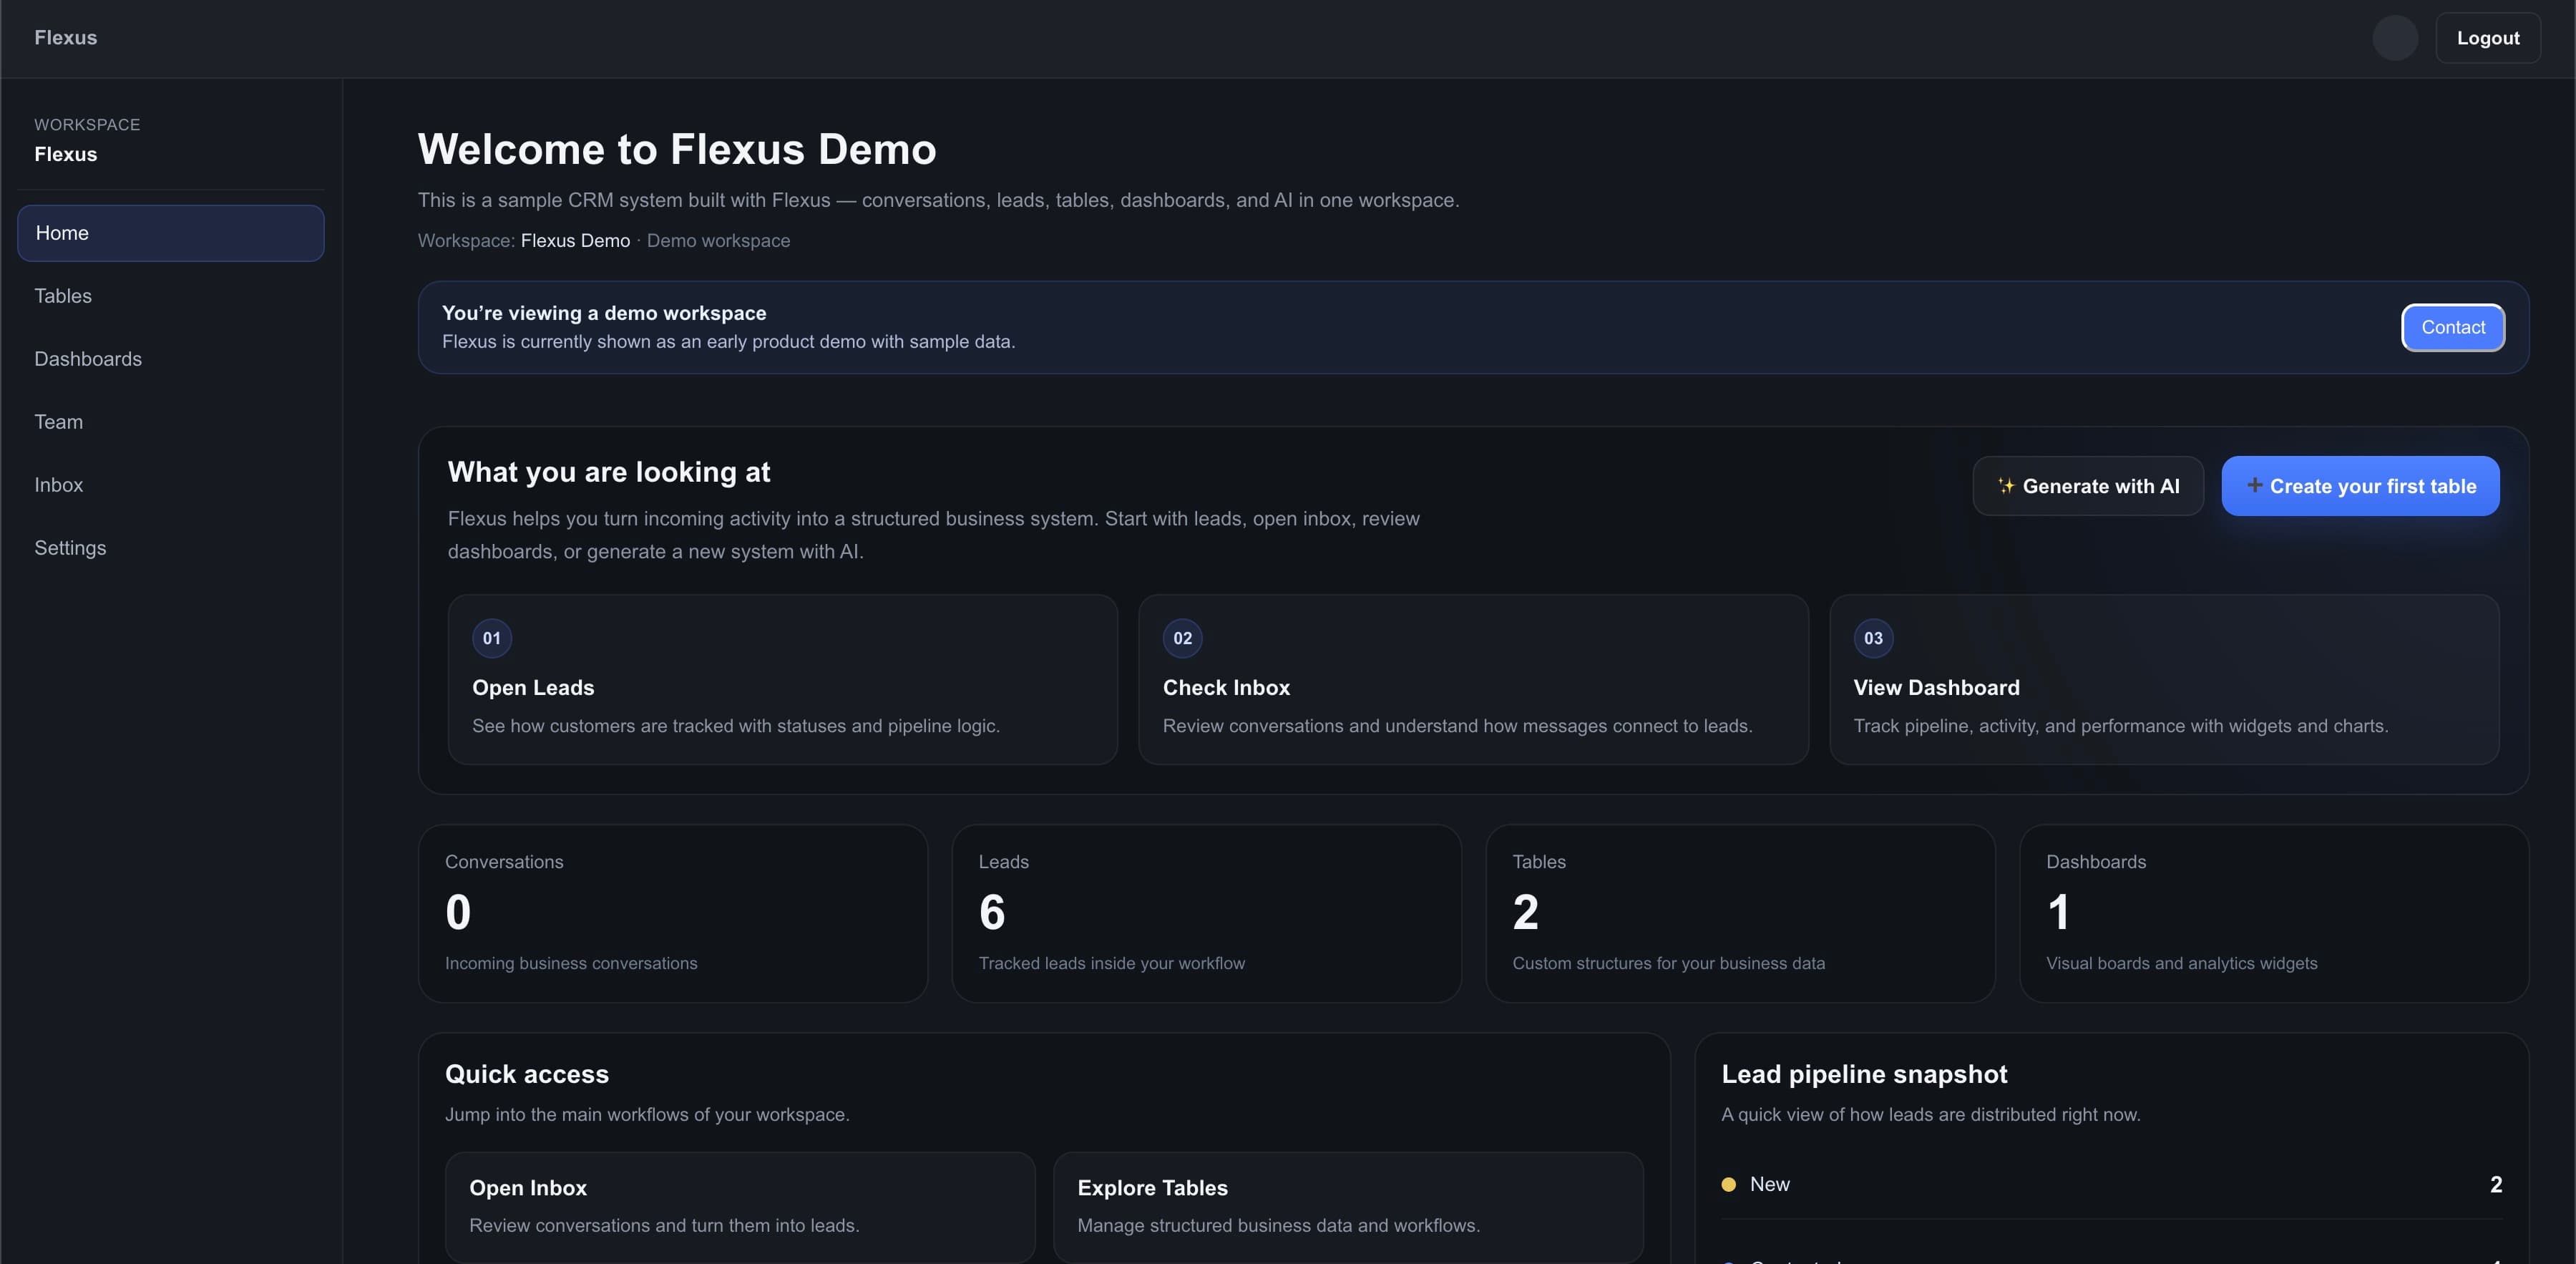Viewport: 2576px width, 1264px height.
Task: Click the yellow New status dot
Action: tap(1730, 1185)
